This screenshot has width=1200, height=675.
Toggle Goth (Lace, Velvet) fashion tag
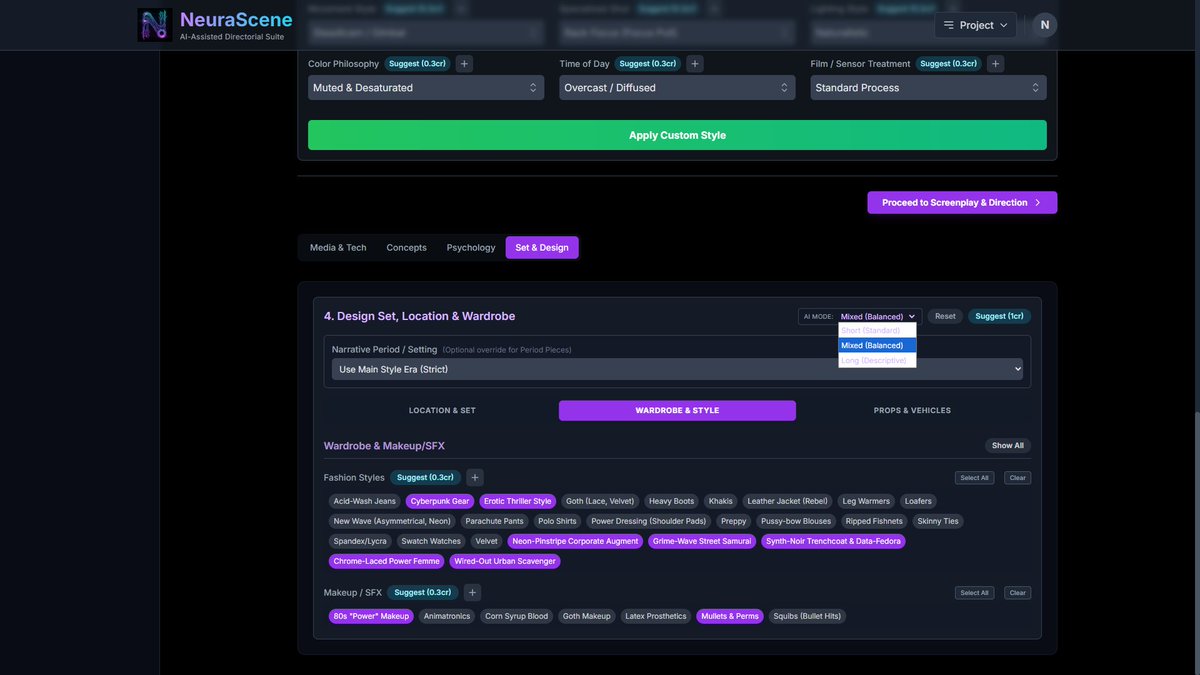coord(600,501)
